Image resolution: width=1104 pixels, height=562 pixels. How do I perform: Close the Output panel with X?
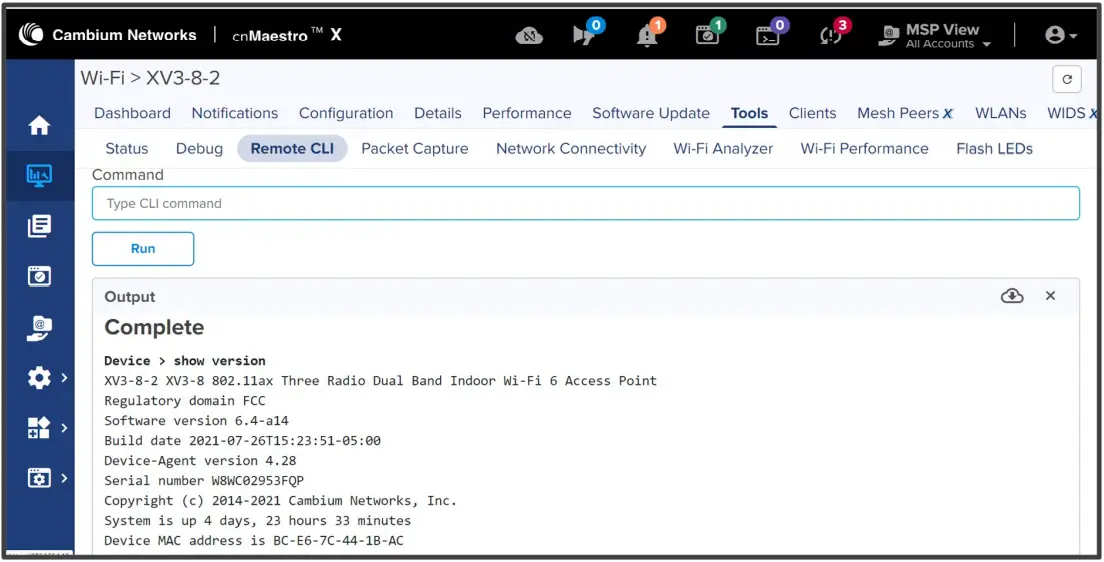1050,296
